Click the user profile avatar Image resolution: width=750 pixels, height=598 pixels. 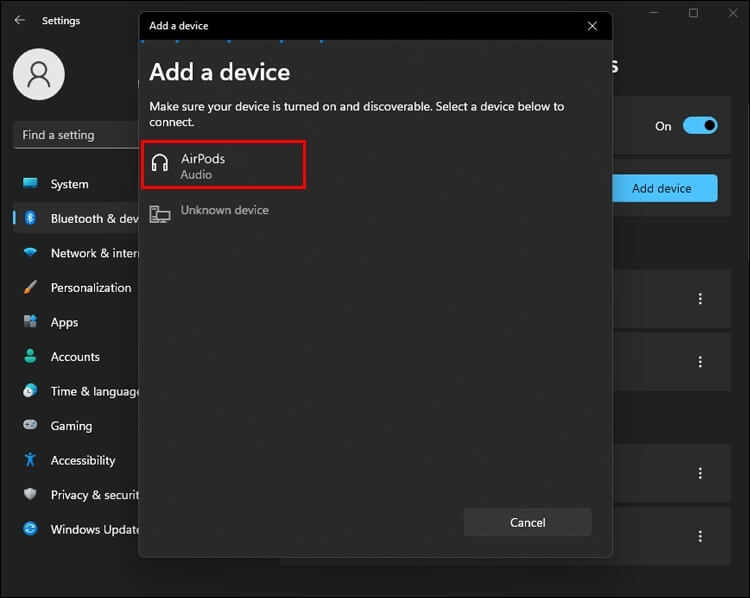click(39, 75)
